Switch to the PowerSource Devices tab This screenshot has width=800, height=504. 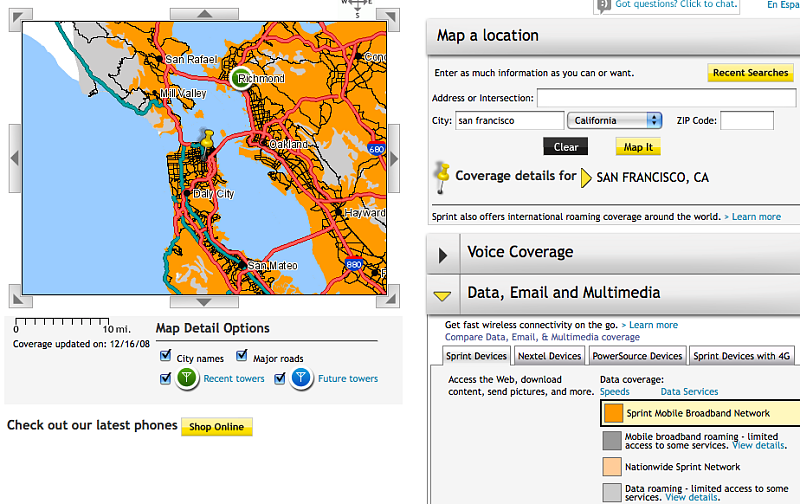point(637,356)
